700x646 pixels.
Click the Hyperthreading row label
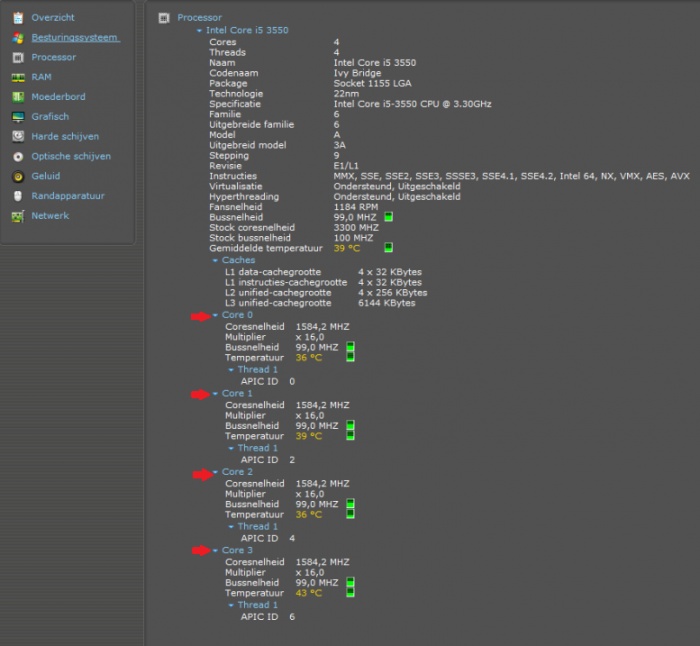tap(244, 197)
